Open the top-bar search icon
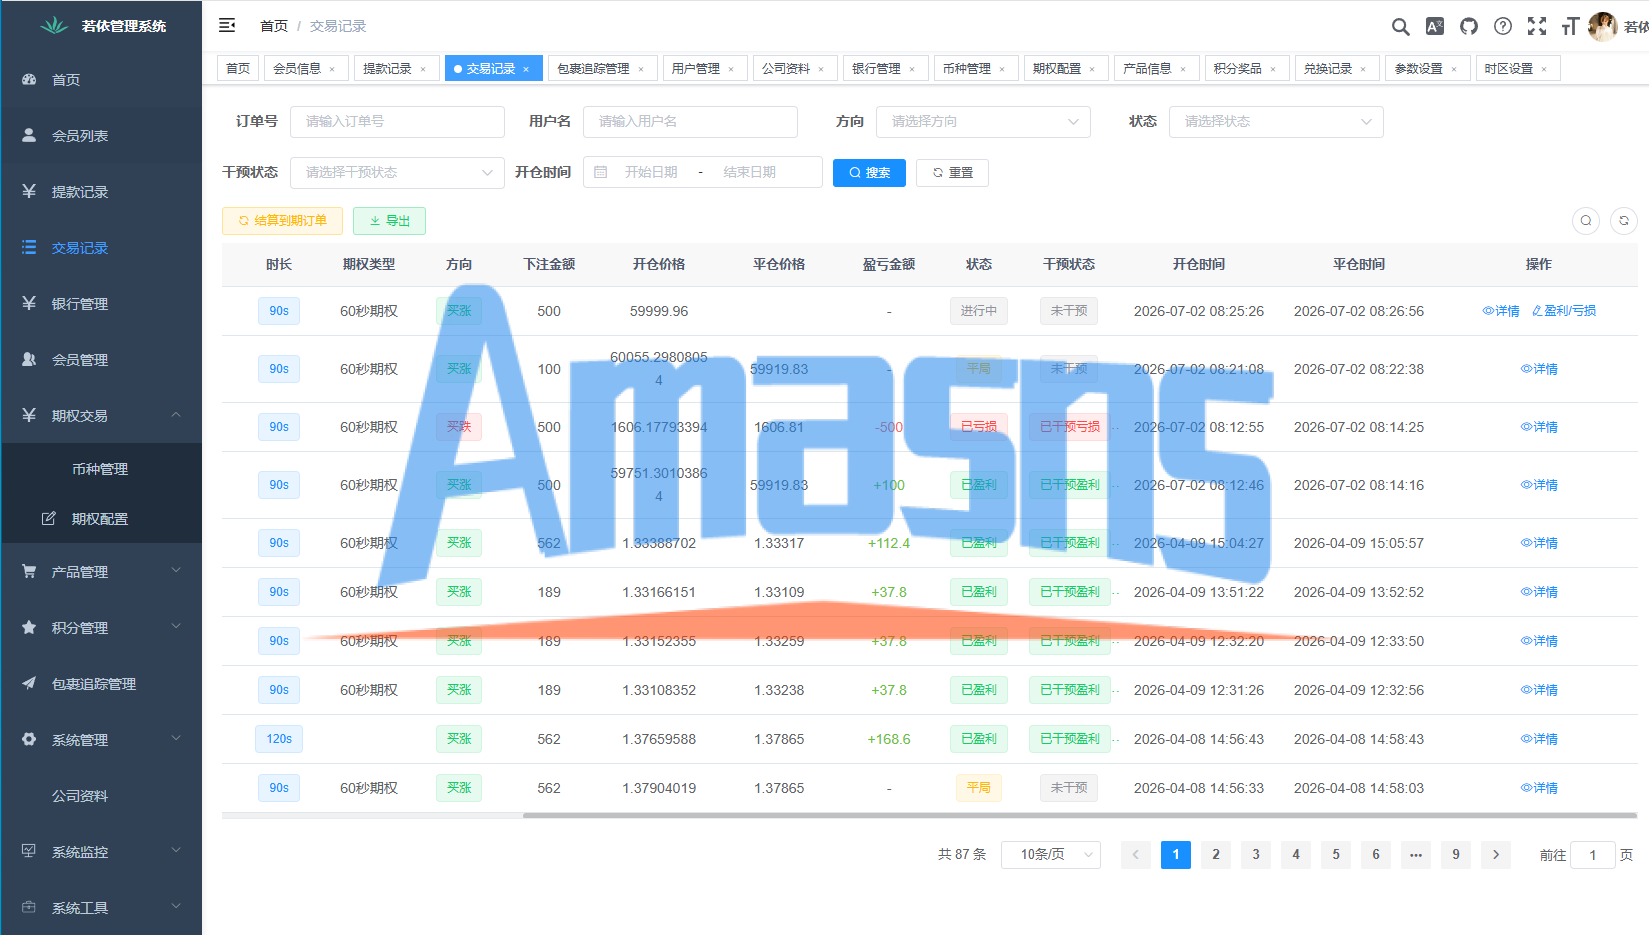Image resolution: width=1649 pixels, height=935 pixels. 1401,26
